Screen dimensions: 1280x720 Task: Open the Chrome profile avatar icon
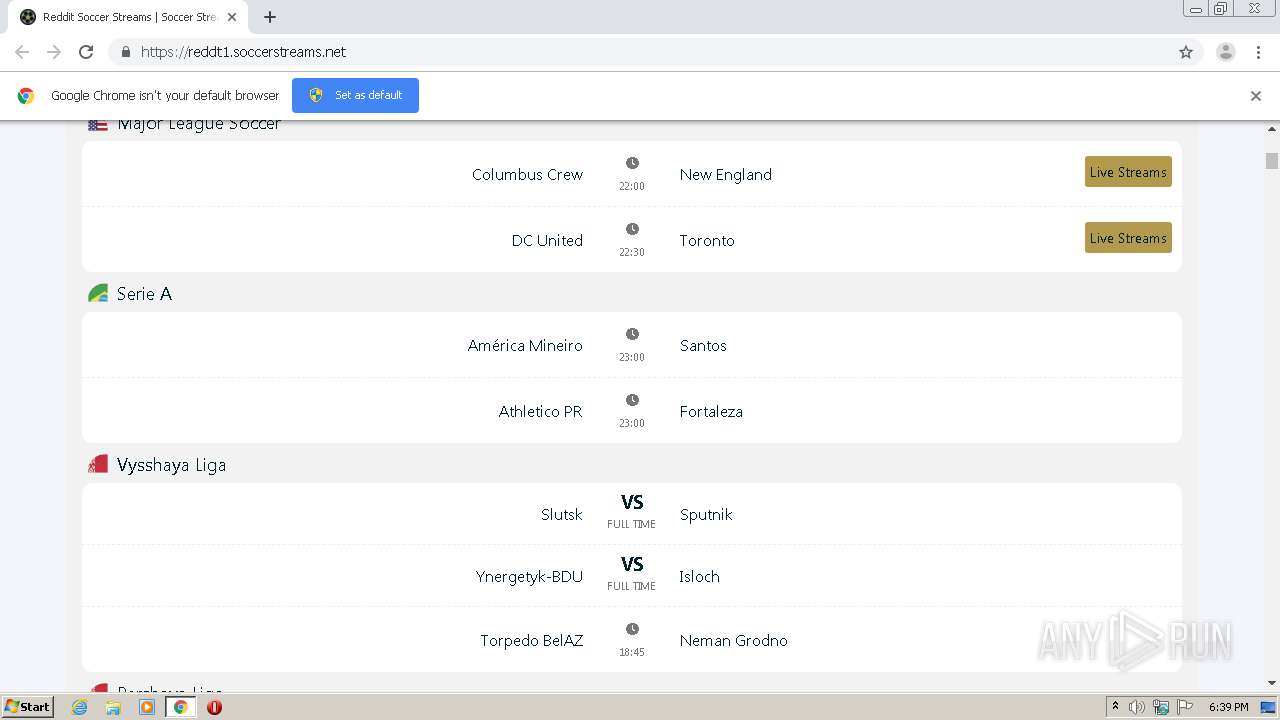pyautogui.click(x=1225, y=52)
